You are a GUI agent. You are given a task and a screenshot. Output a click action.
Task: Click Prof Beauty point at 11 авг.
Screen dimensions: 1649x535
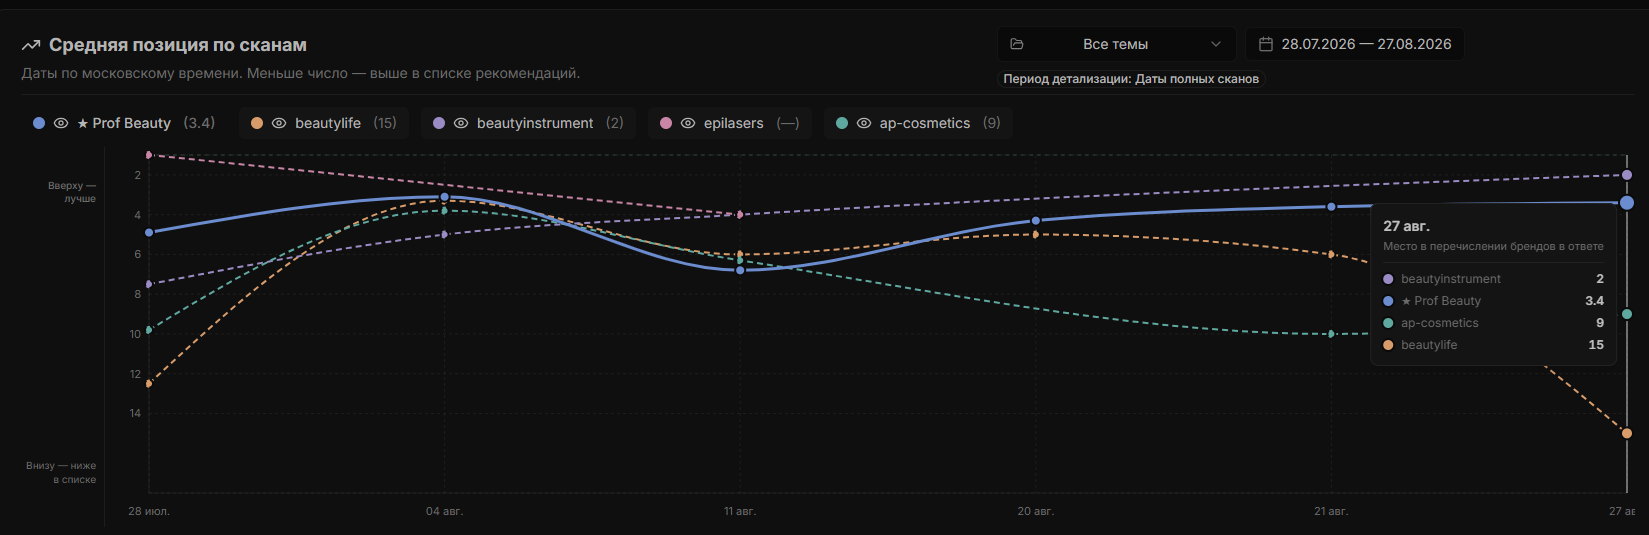click(740, 270)
